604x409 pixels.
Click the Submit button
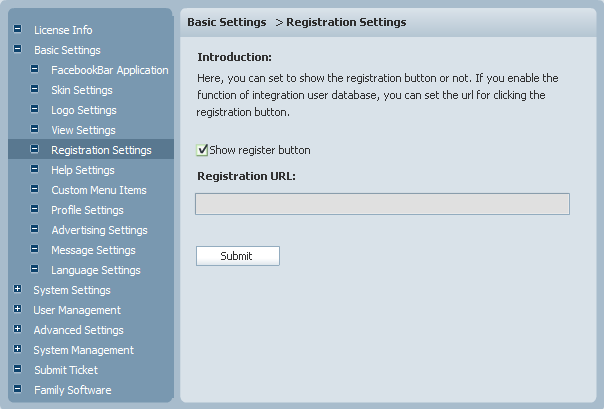238,256
